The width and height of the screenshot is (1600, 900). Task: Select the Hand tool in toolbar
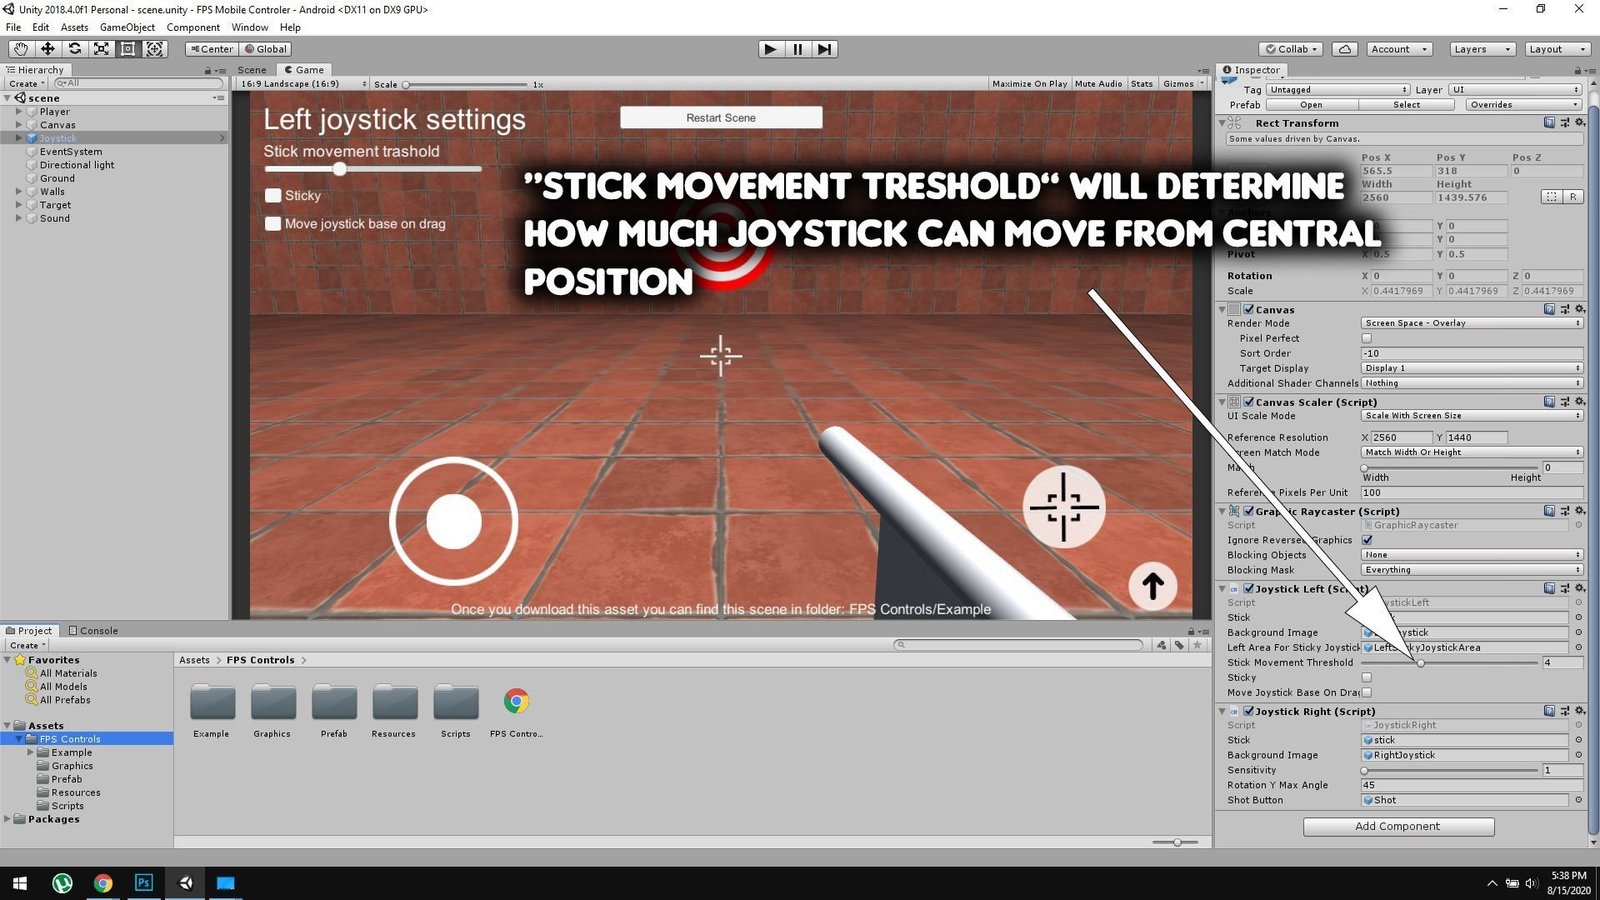(20, 49)
